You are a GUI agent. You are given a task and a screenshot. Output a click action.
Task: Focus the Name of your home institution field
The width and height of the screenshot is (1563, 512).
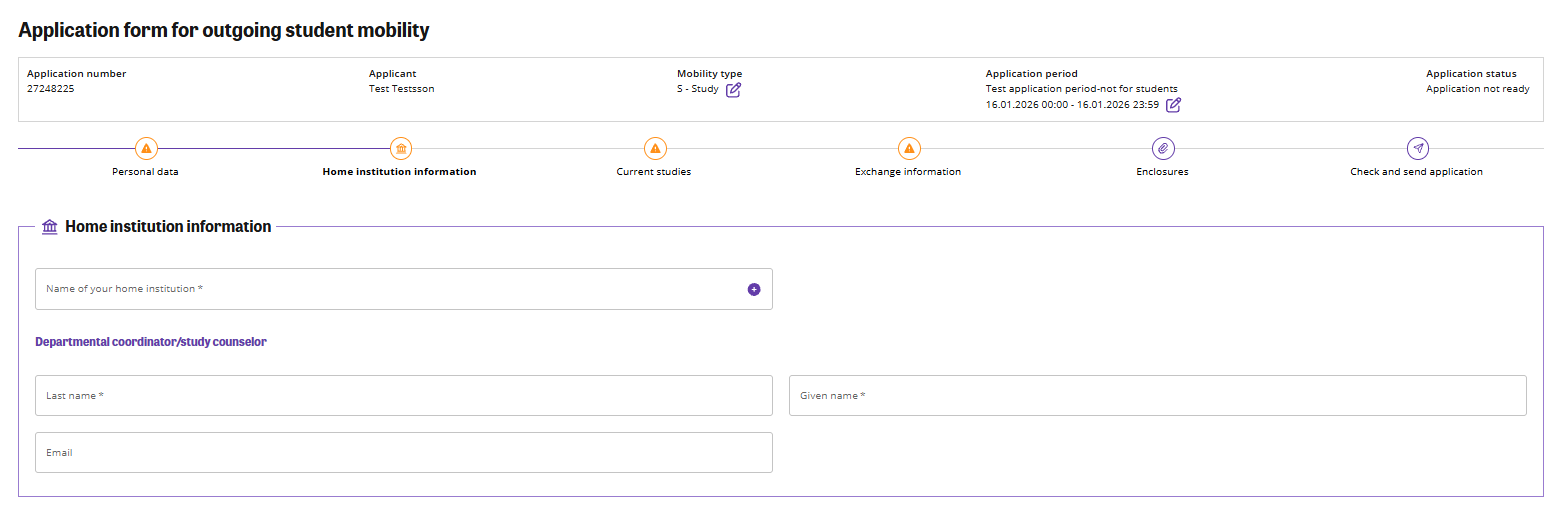(x=390, y=289)
